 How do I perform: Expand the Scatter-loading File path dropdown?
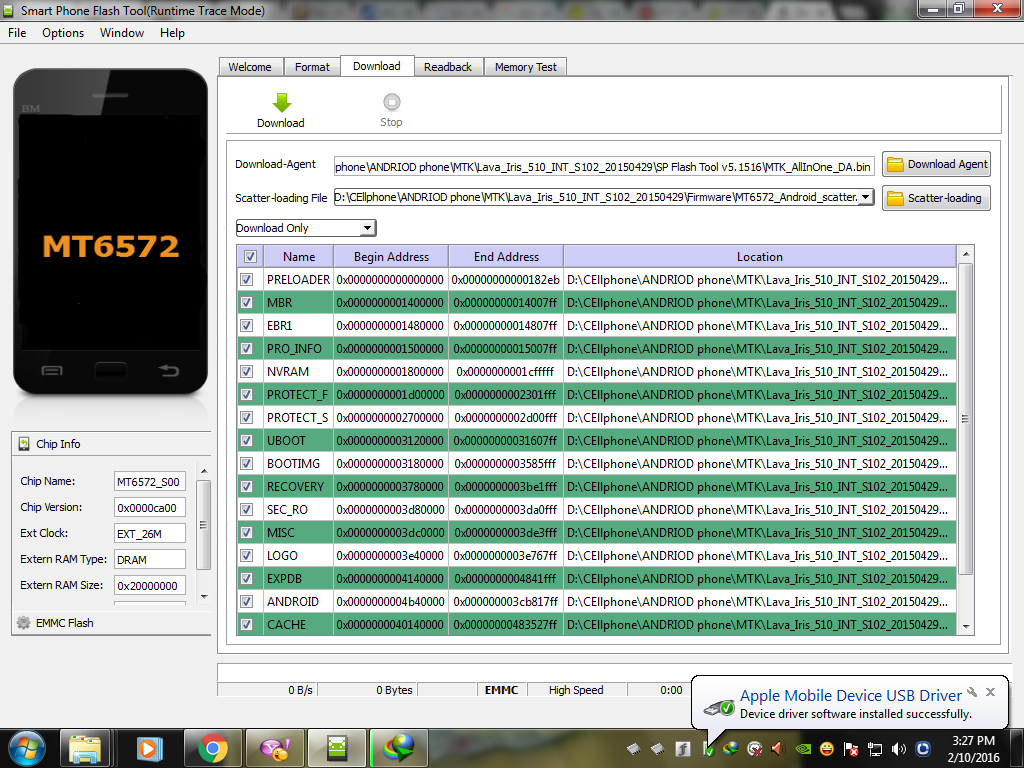pos(865,197)
